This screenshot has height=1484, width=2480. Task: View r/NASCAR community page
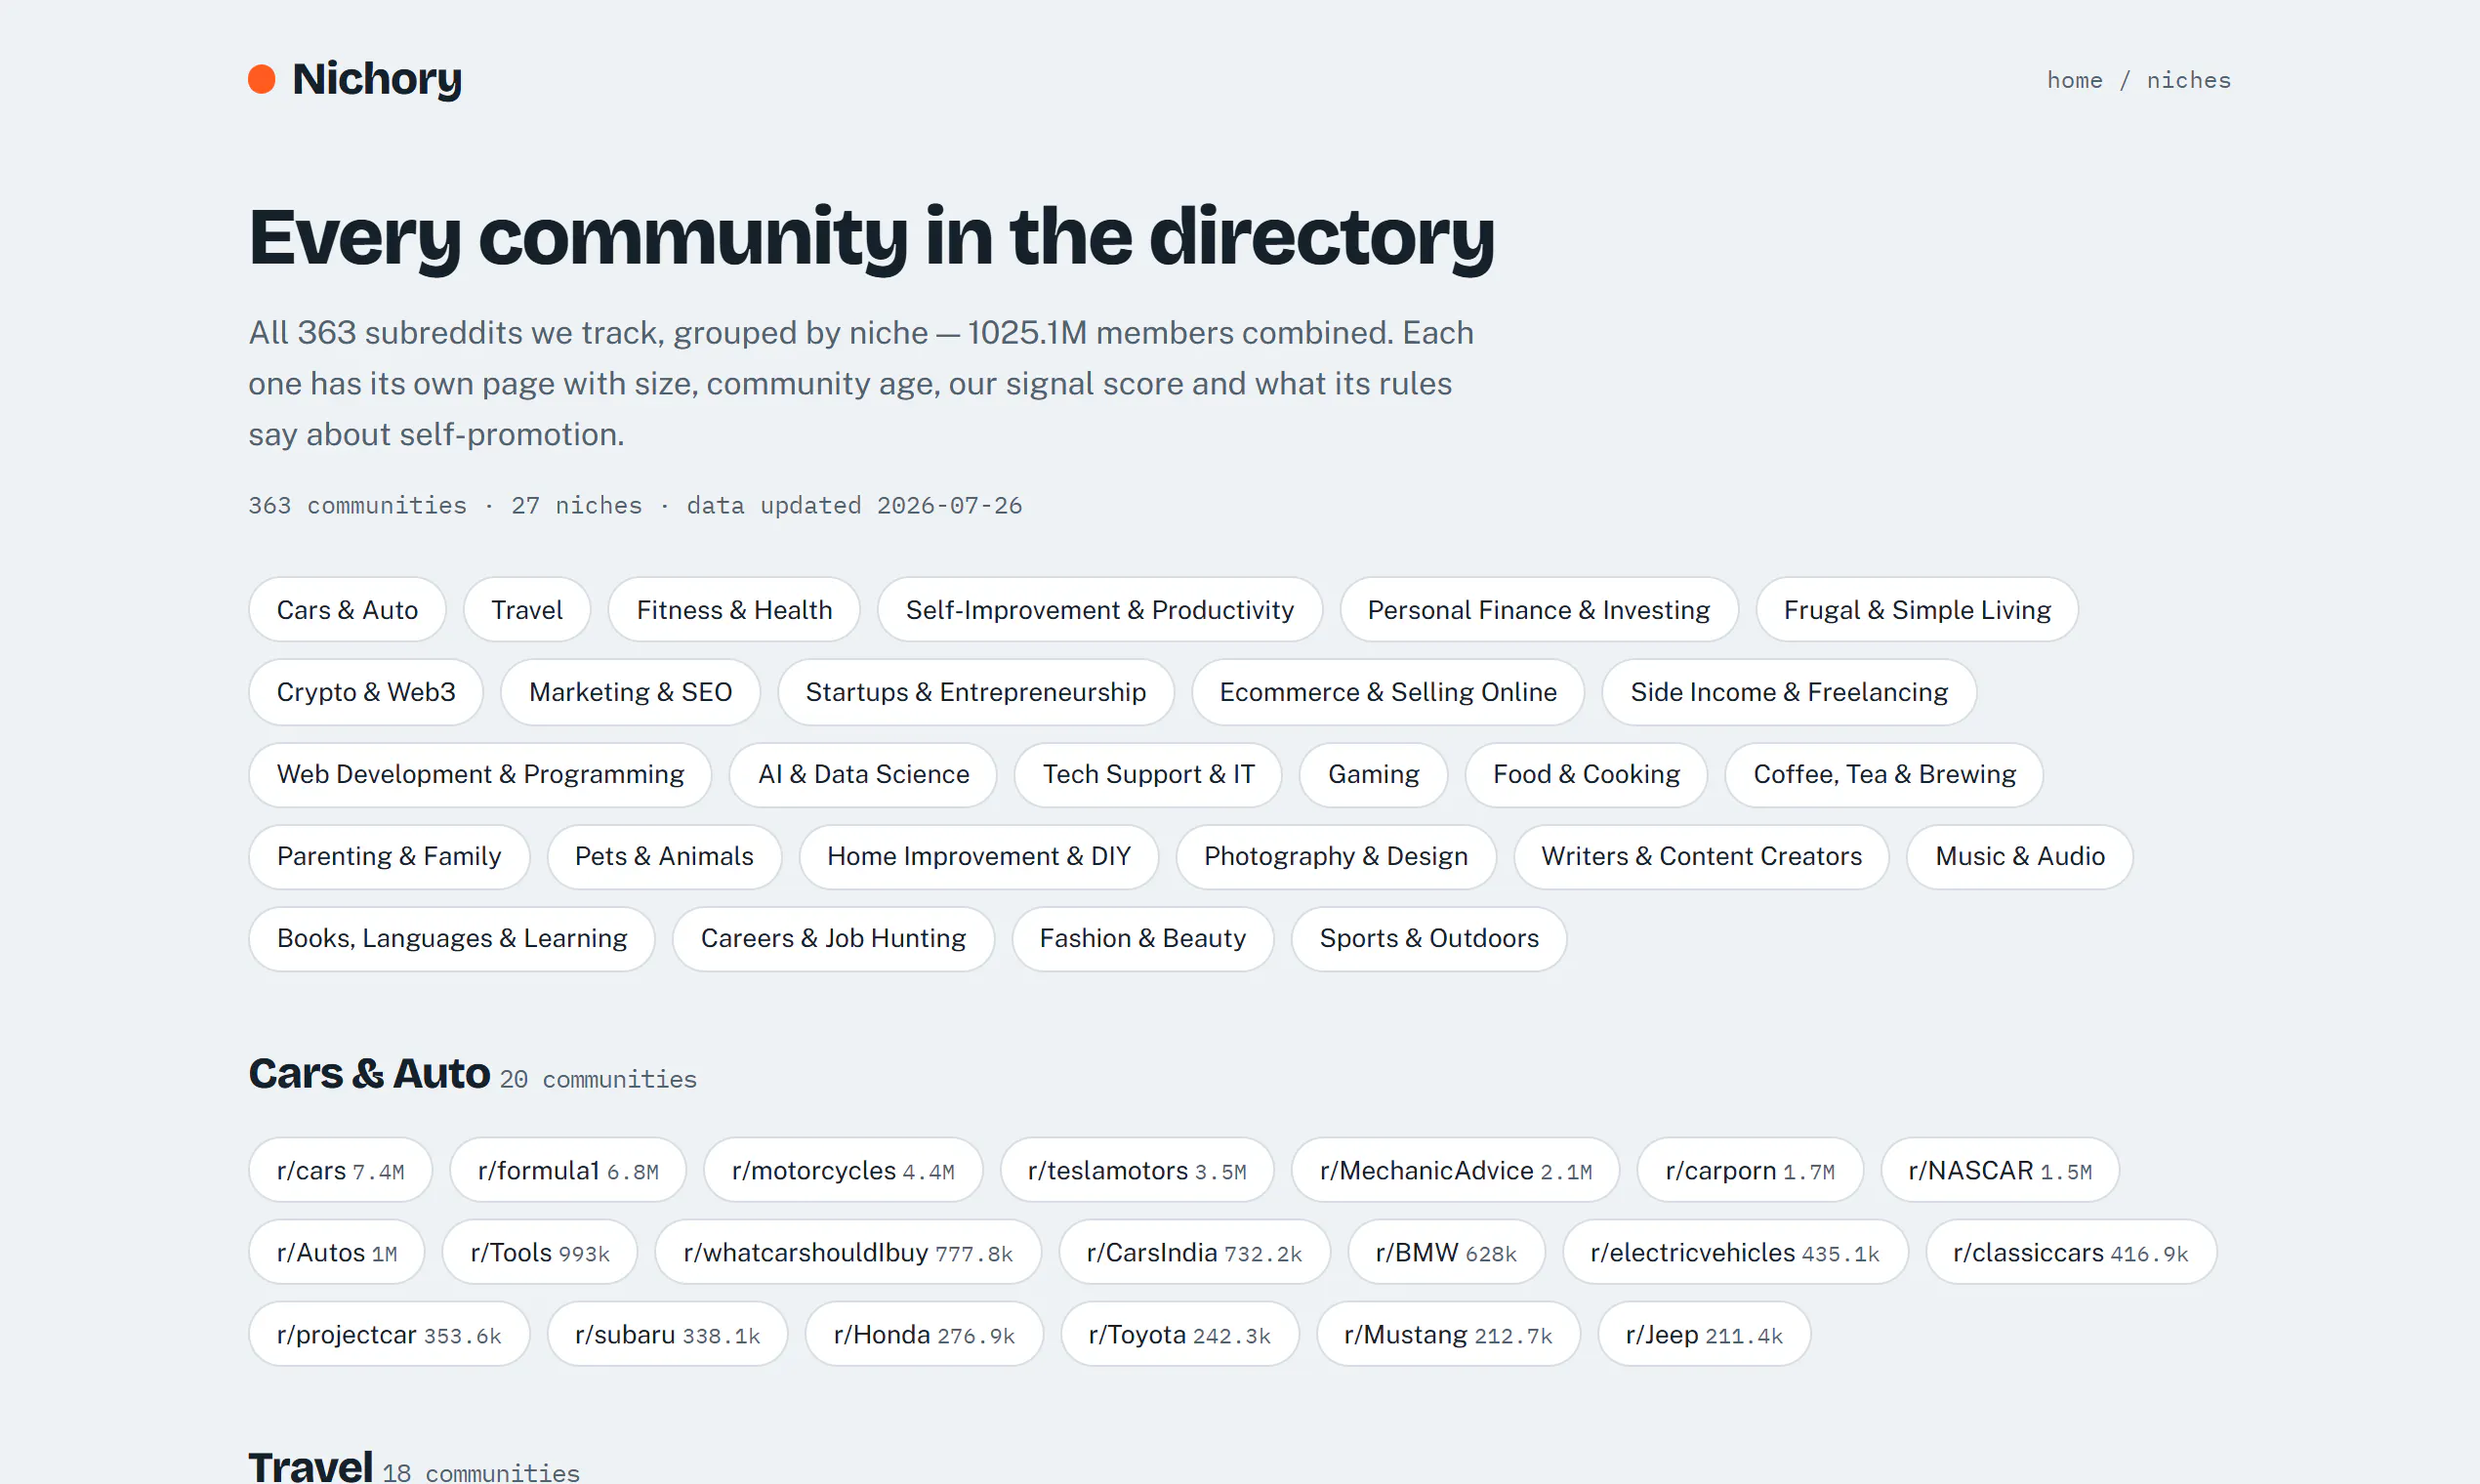click(1999, 1170)
